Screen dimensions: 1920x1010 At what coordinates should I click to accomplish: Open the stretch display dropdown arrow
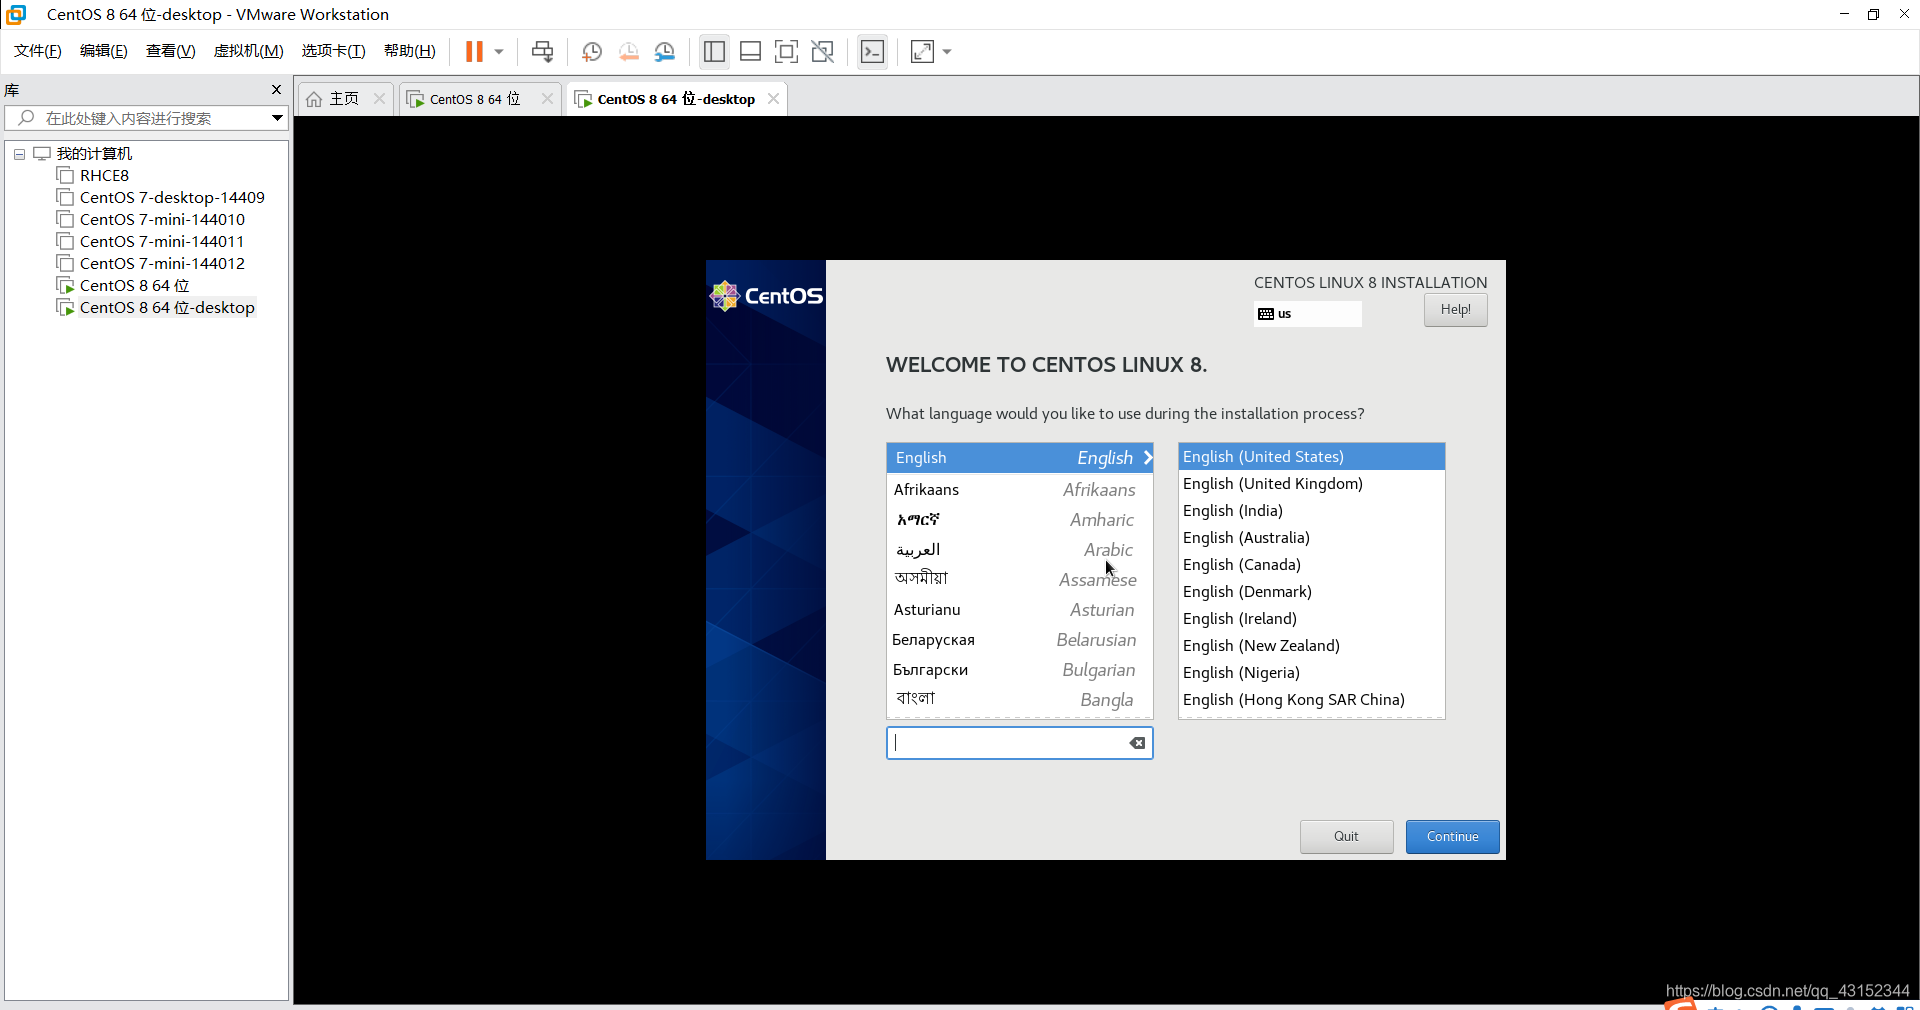pyautogui.click(x=947, y=51)
